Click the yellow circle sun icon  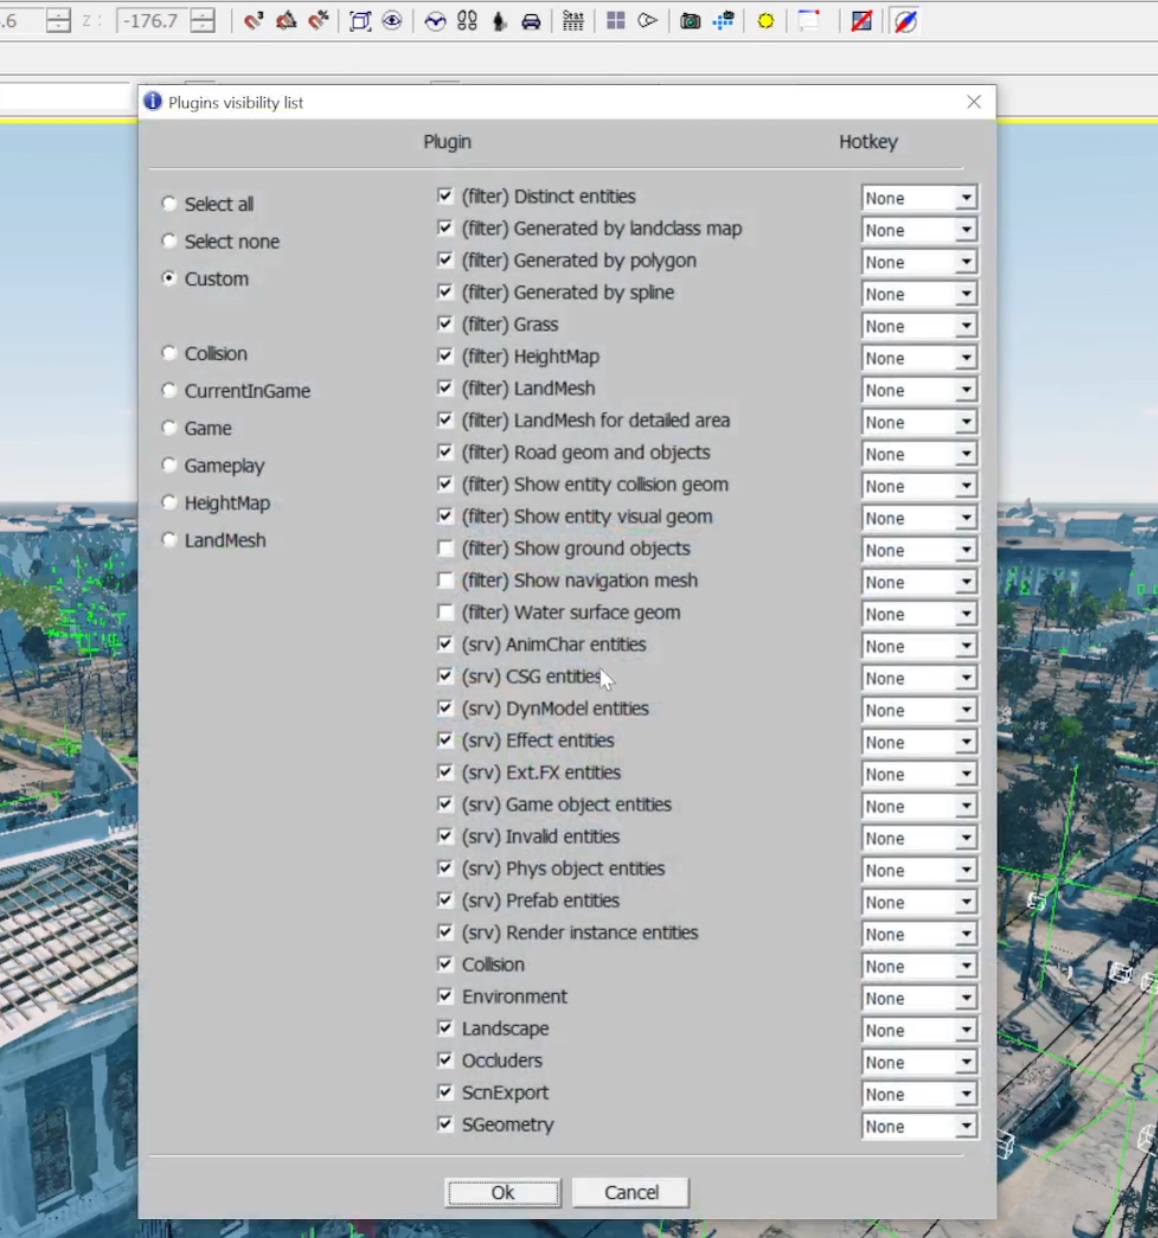pyautogui.click(x=766, y=21)
